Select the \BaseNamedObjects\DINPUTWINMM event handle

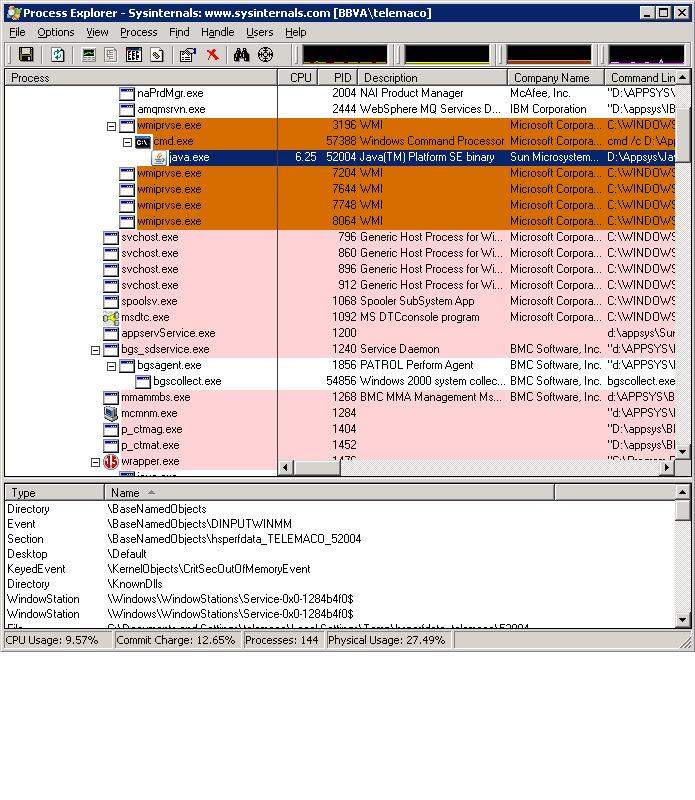pos(340,524)
